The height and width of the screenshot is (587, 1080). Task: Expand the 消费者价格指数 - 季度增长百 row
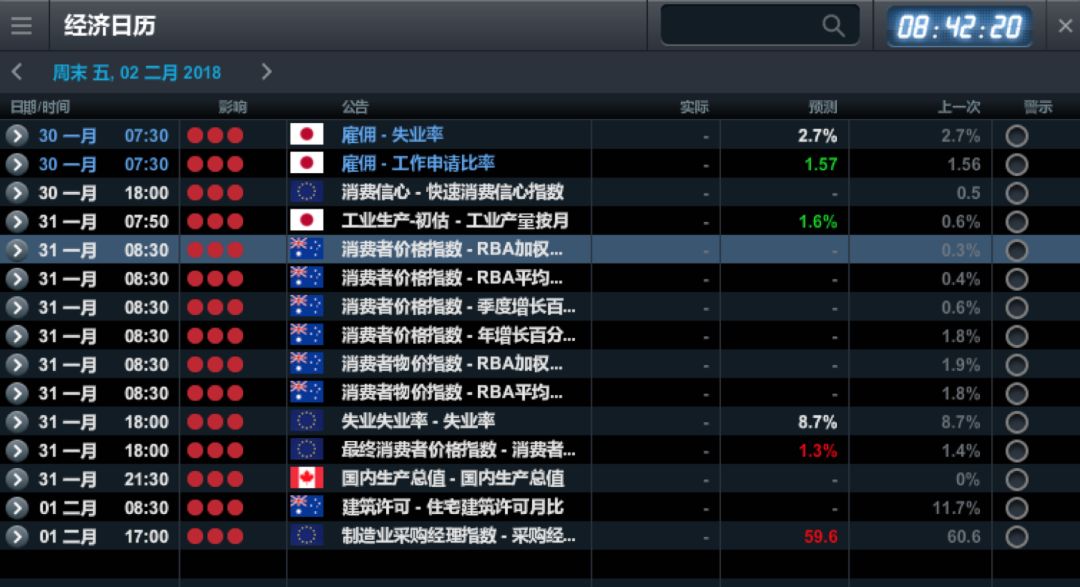[17, 307]
